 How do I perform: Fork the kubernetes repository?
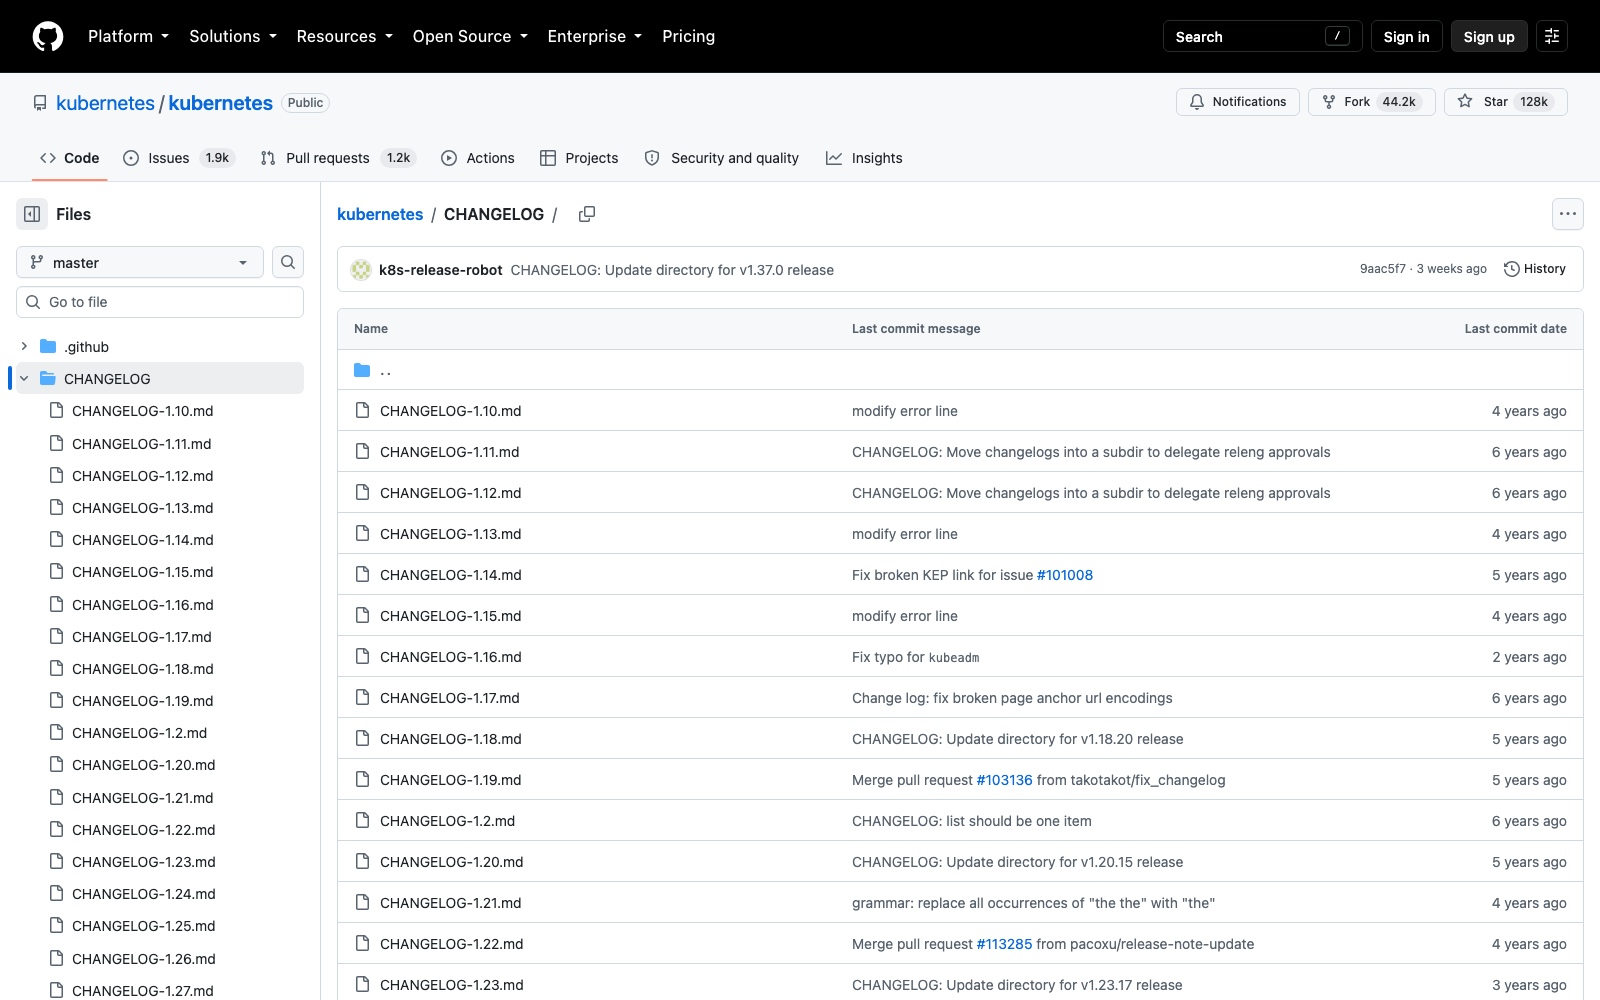click(x=1371, y=102)
